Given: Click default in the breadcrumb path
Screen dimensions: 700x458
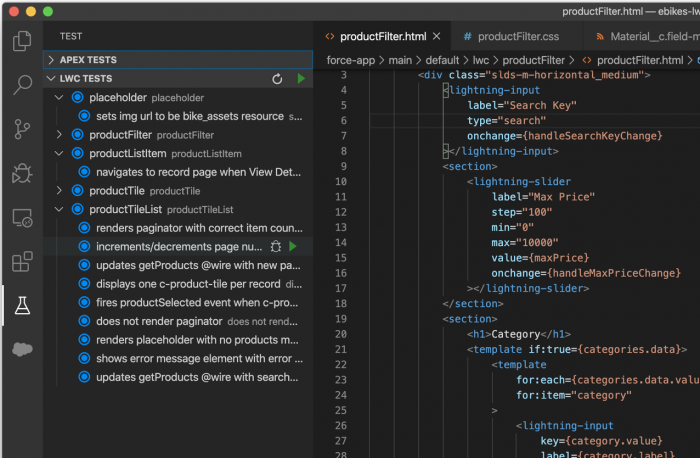Looking at the screenshot, I should tap(442, 60).
